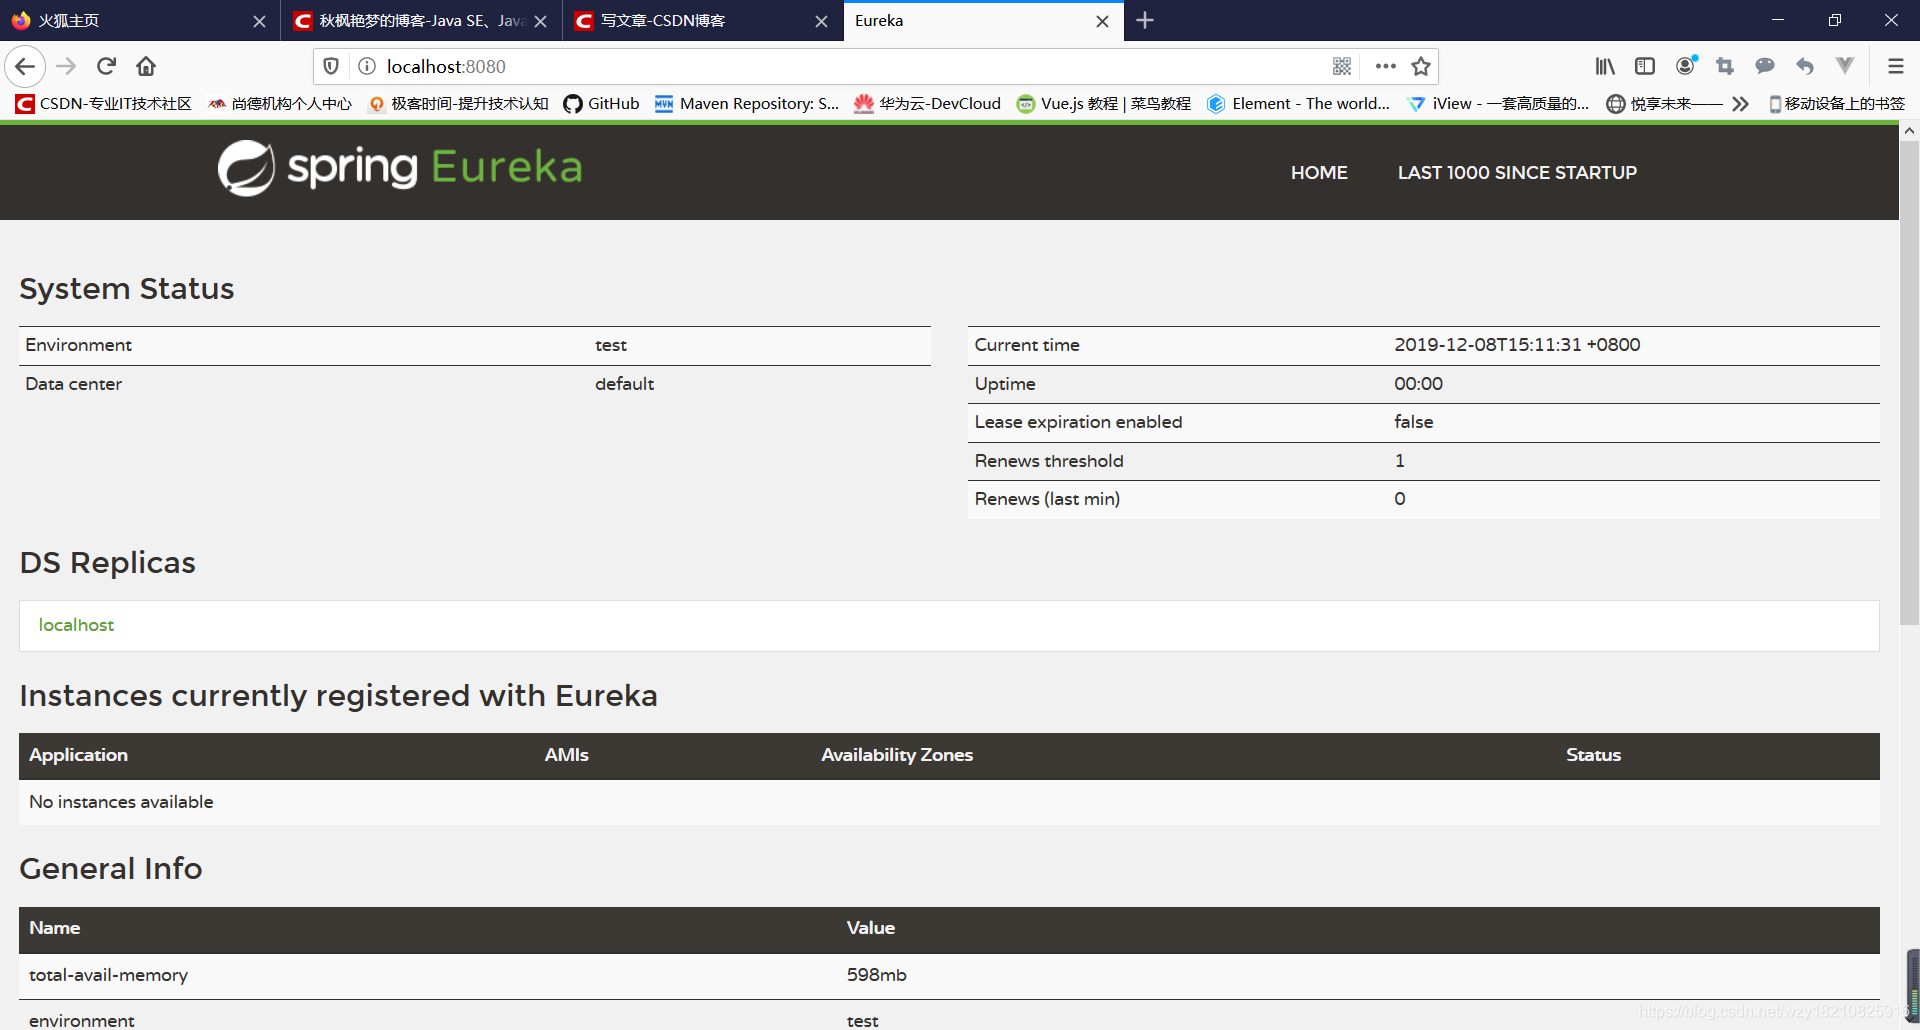1920x1030 pixels.
Task: Open the QR code icon in address bar
Action: (x=1342, y=66)
